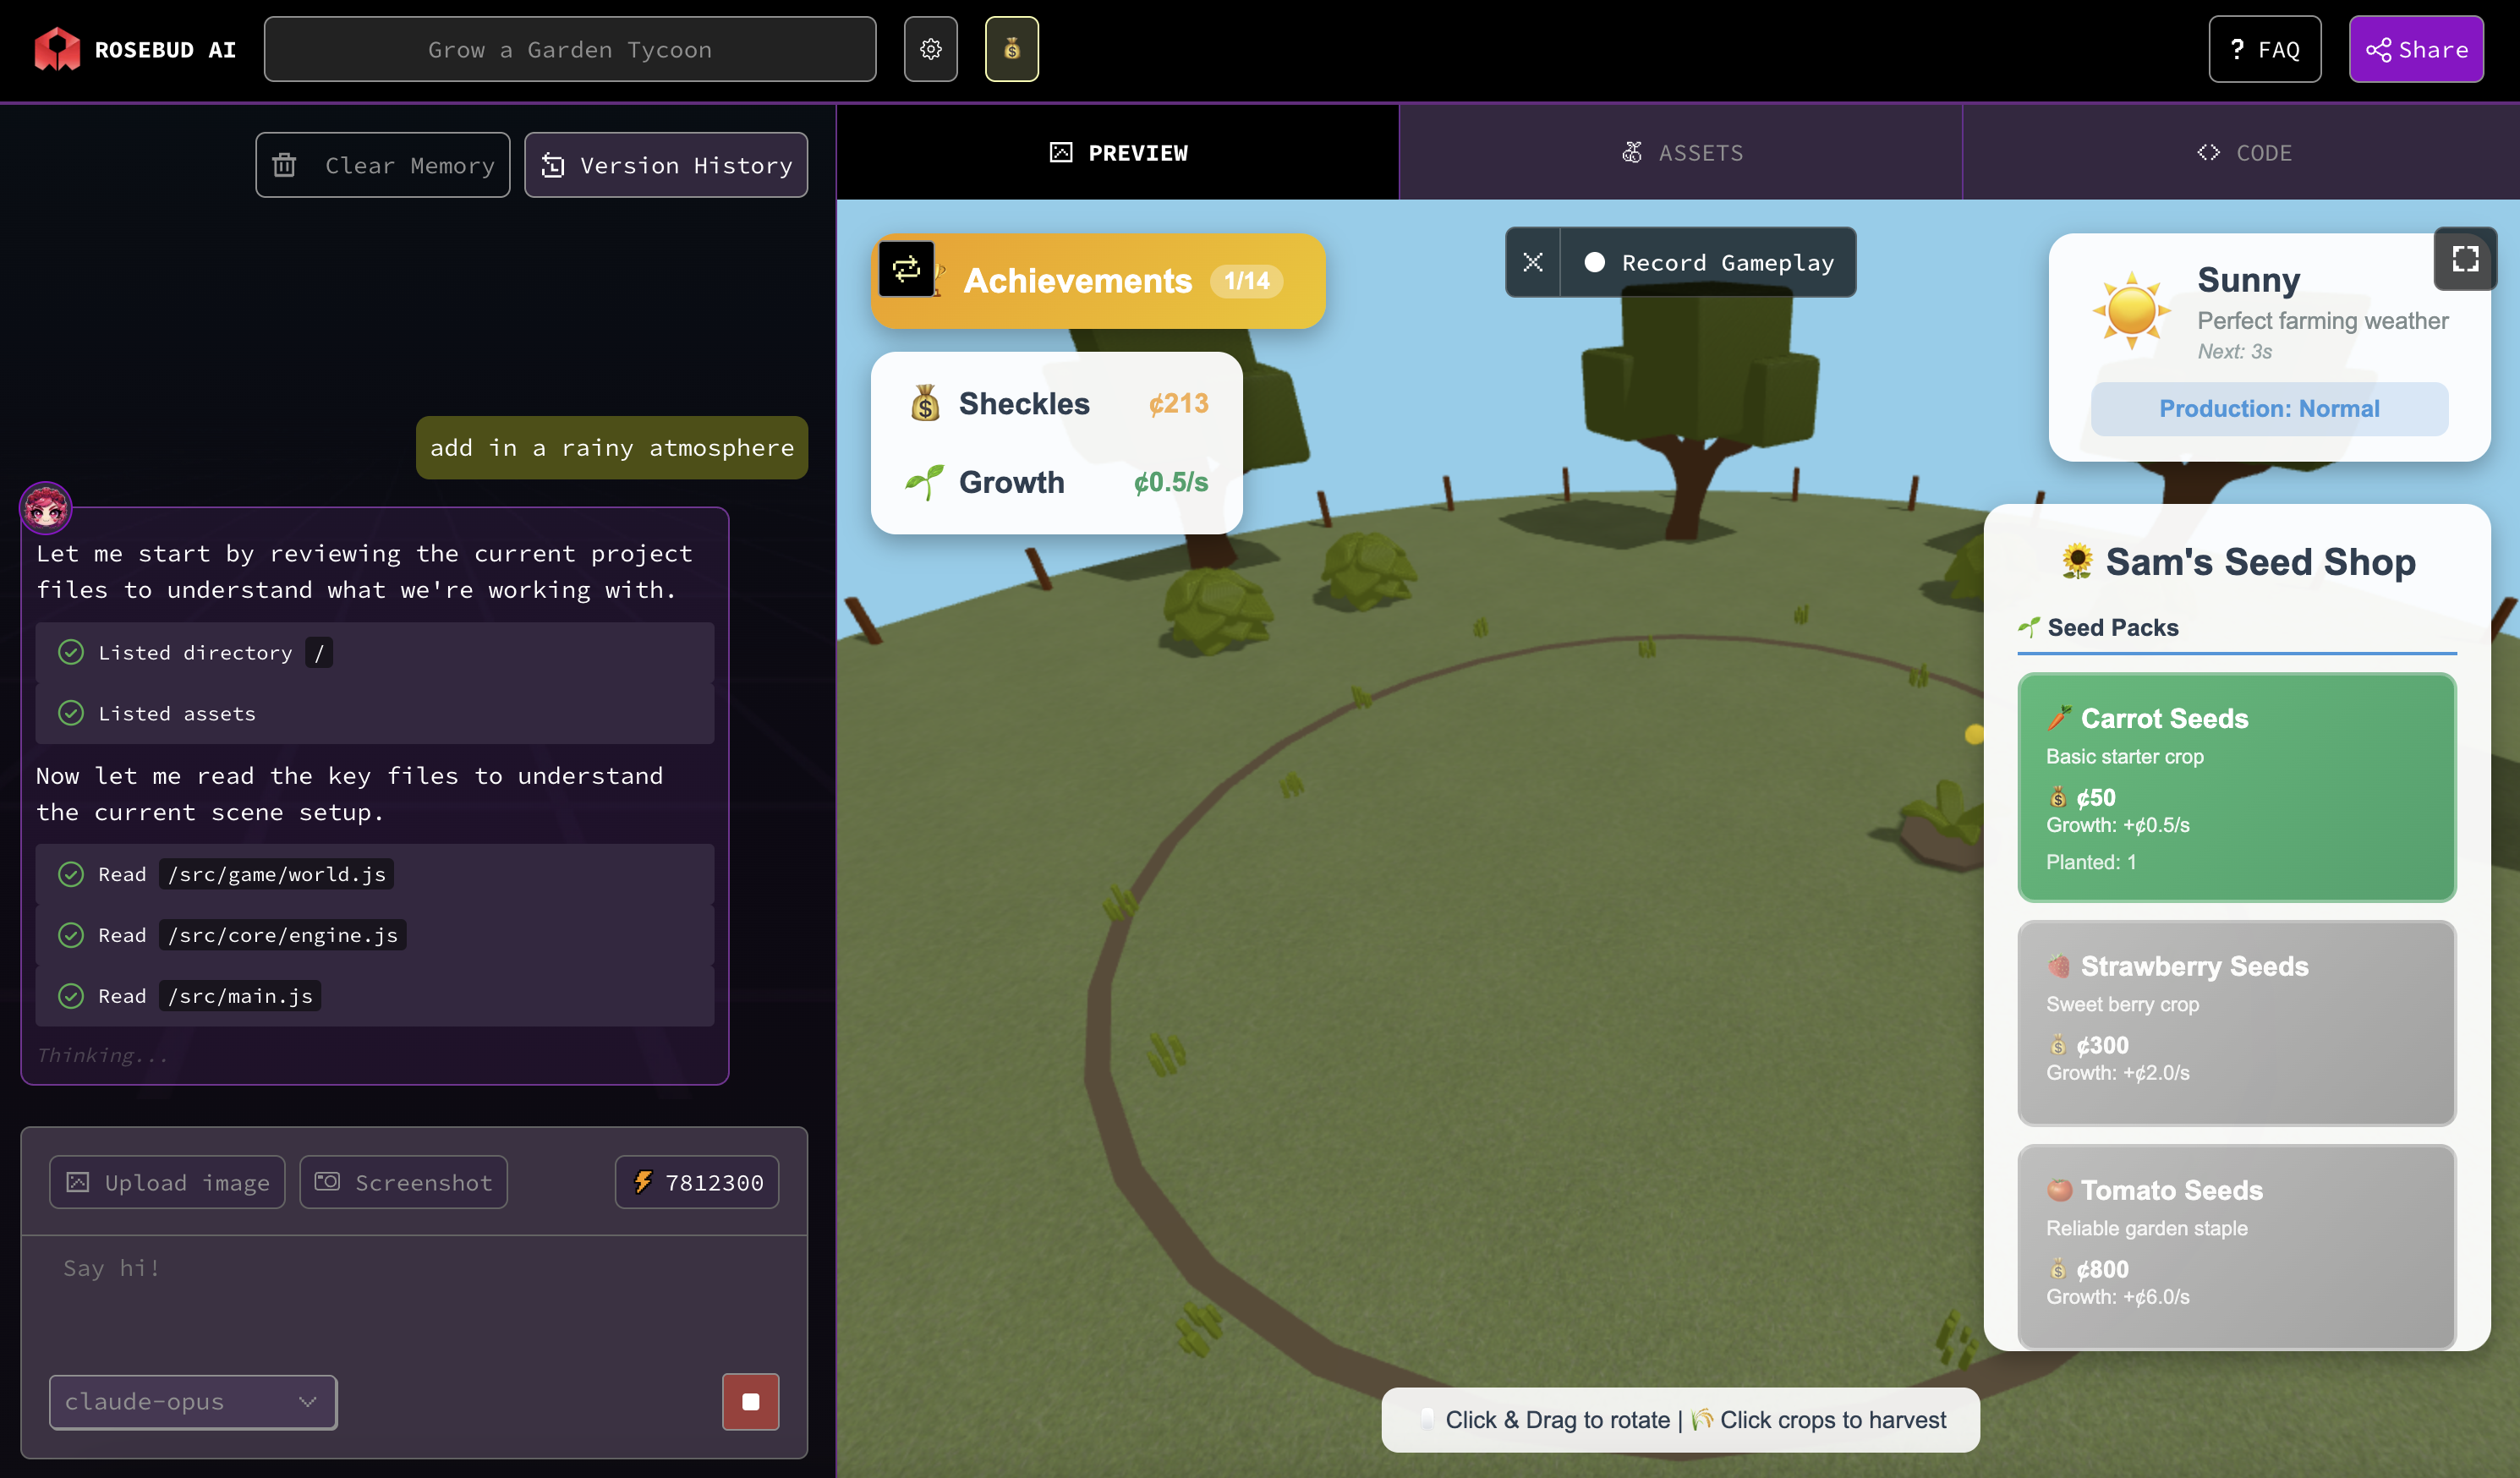Share the project

[x=2416, y=48]
